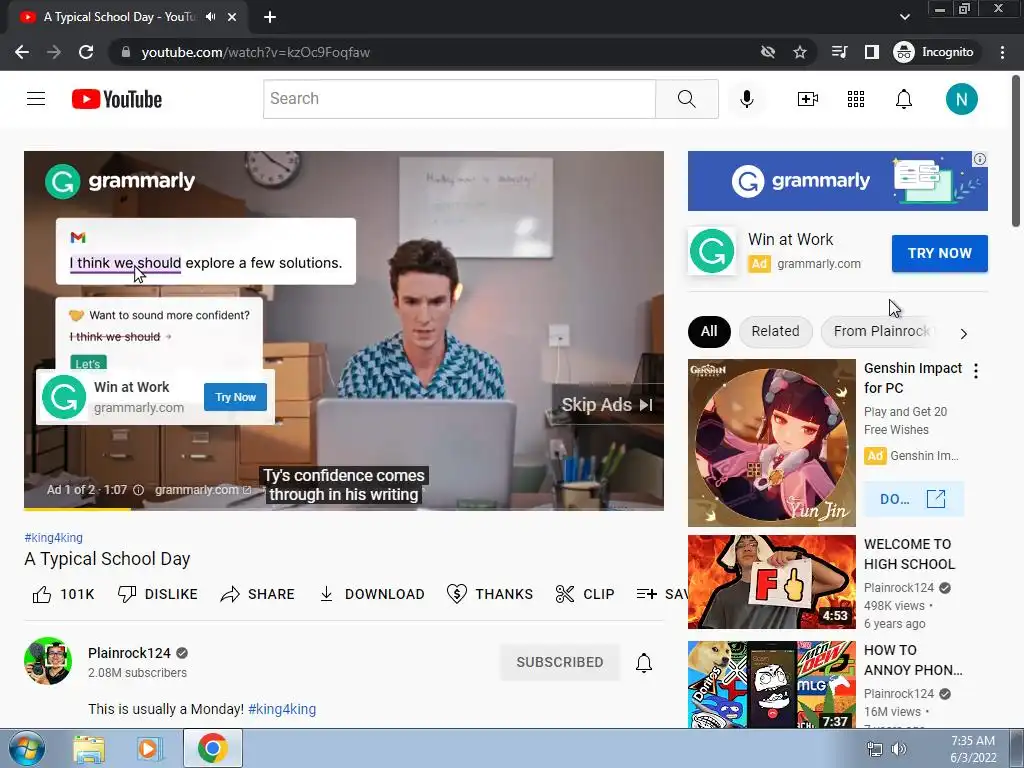Viewport: 1024px width, 768px height.
Task: Click Try Now in video ad overlay
Action: point(235,397)
